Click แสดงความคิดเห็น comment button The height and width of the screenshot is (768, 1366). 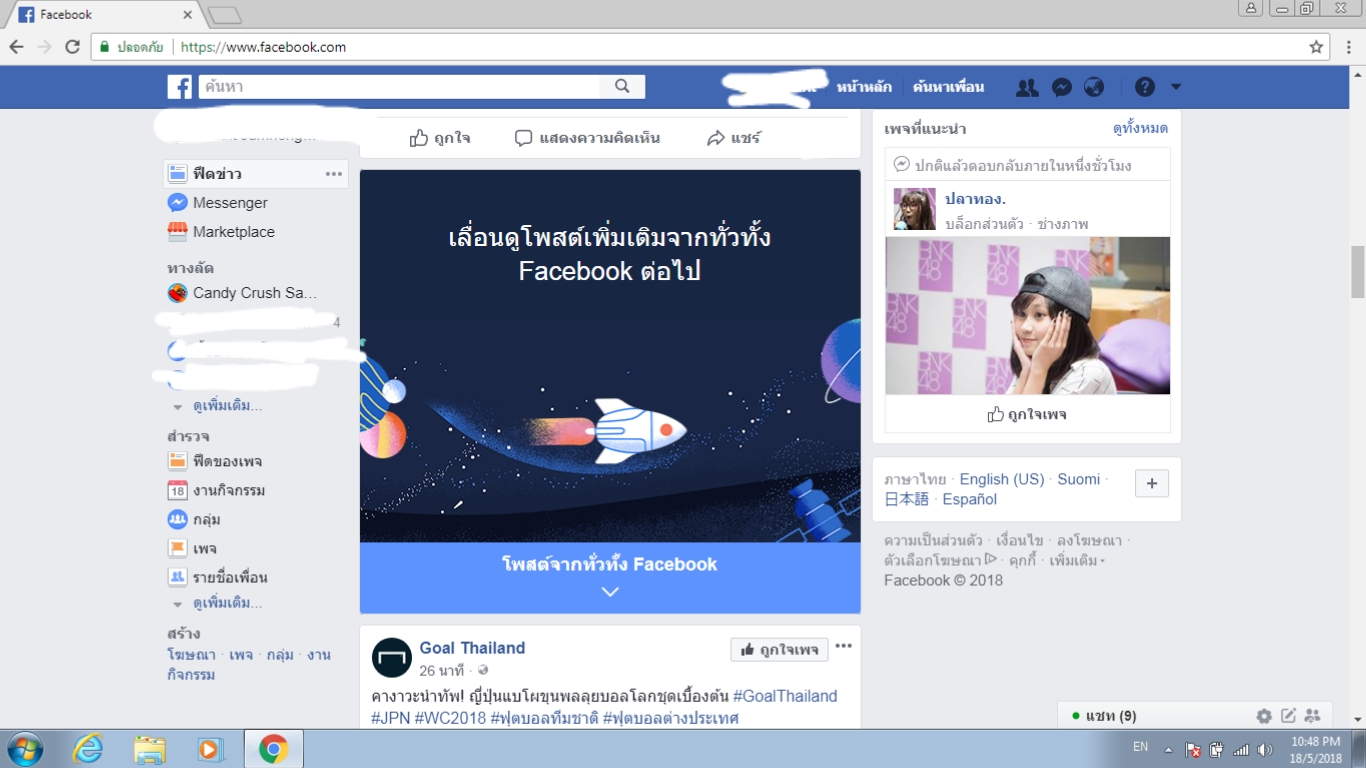[587, 138]
